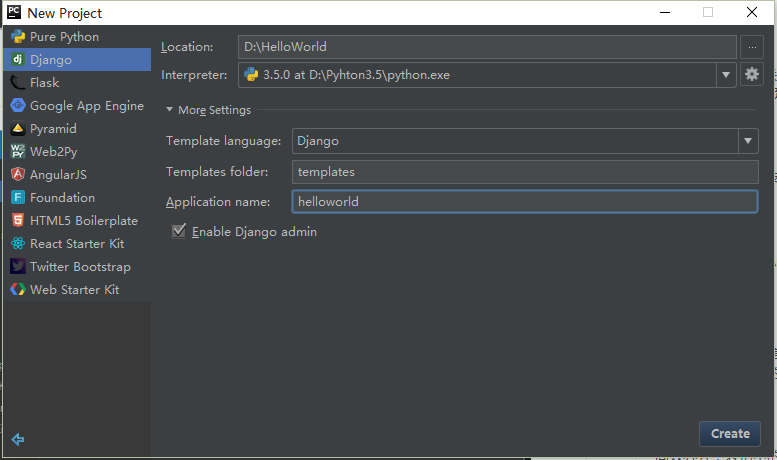The height and width of the screenshot is (460, 777).
Task: Click the interpreter settings gear icon
Action: pos(752,74)
